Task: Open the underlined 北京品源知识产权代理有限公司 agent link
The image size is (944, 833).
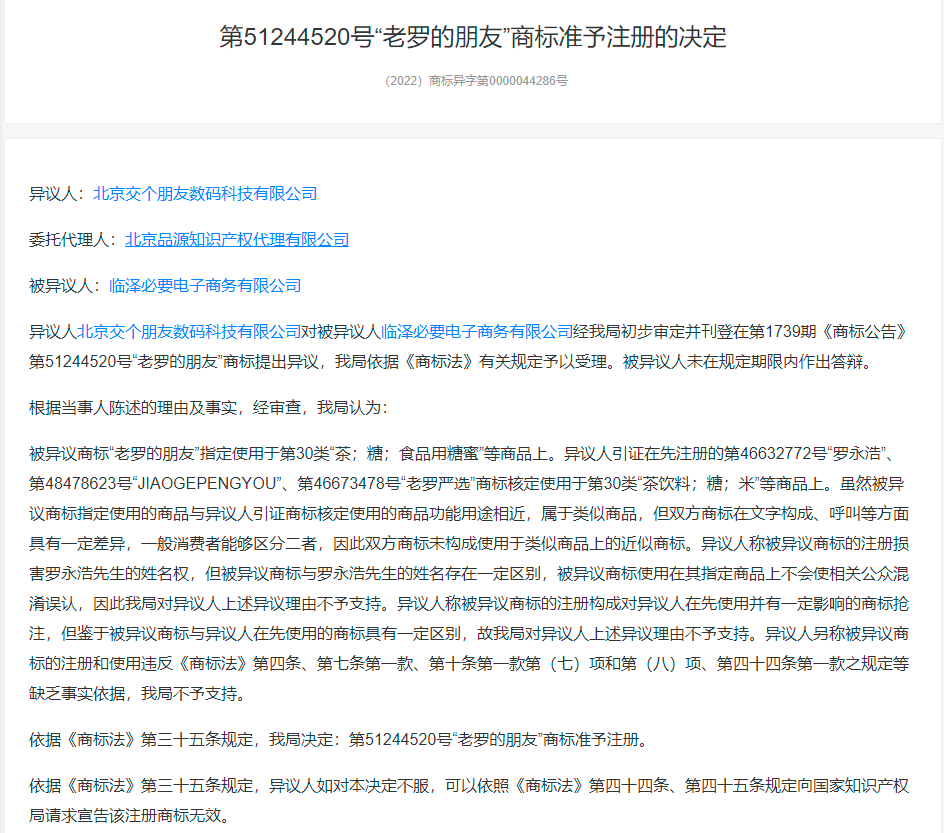Action: (237, 240)
